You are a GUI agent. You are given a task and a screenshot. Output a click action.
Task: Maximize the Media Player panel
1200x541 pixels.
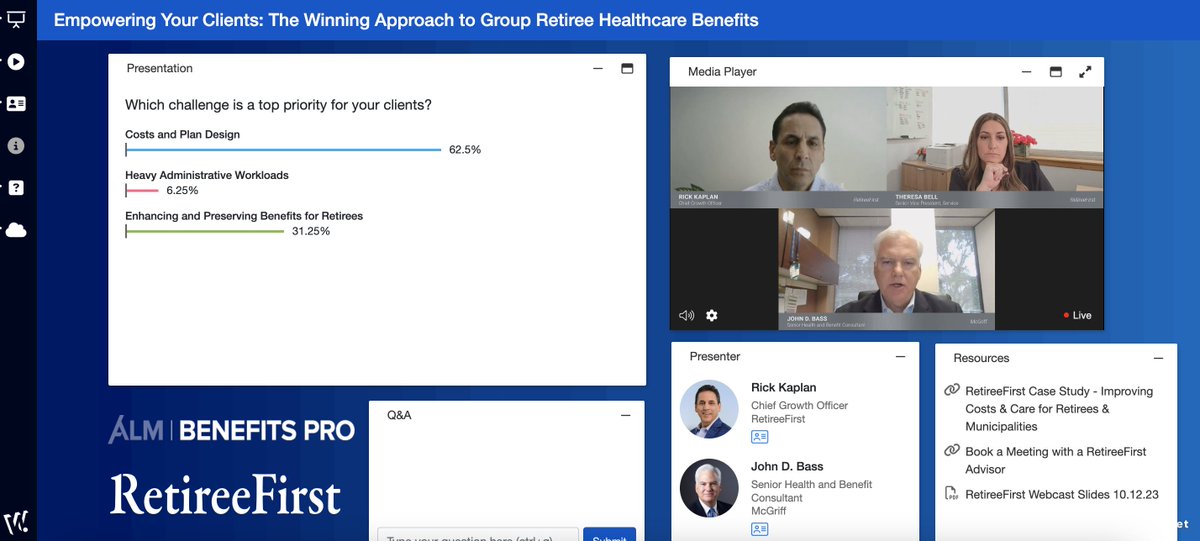pyautogui.click(x=1055, y=72)
